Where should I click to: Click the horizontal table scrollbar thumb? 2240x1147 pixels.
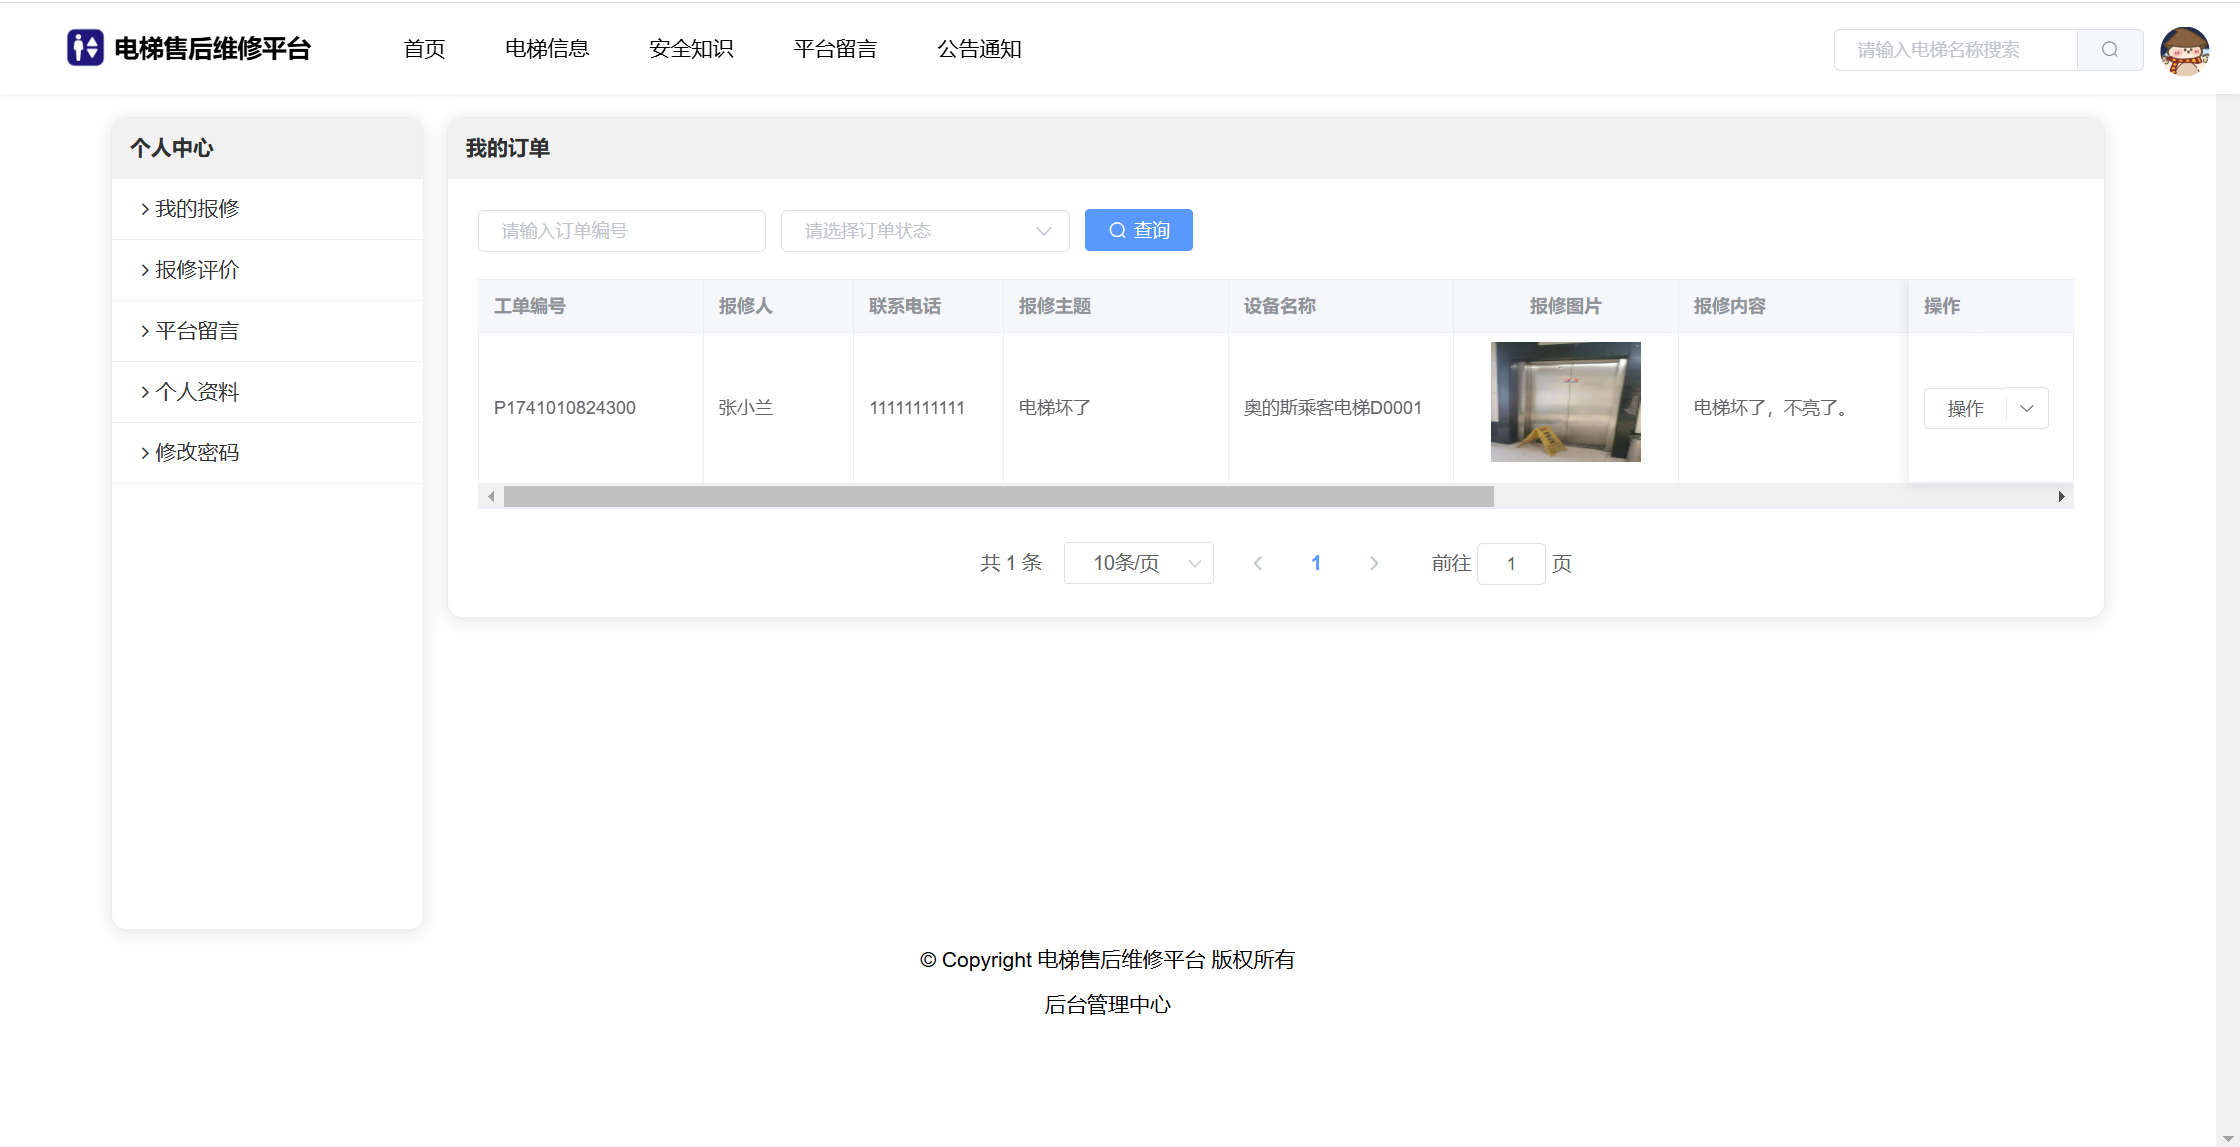coord(998,496)
